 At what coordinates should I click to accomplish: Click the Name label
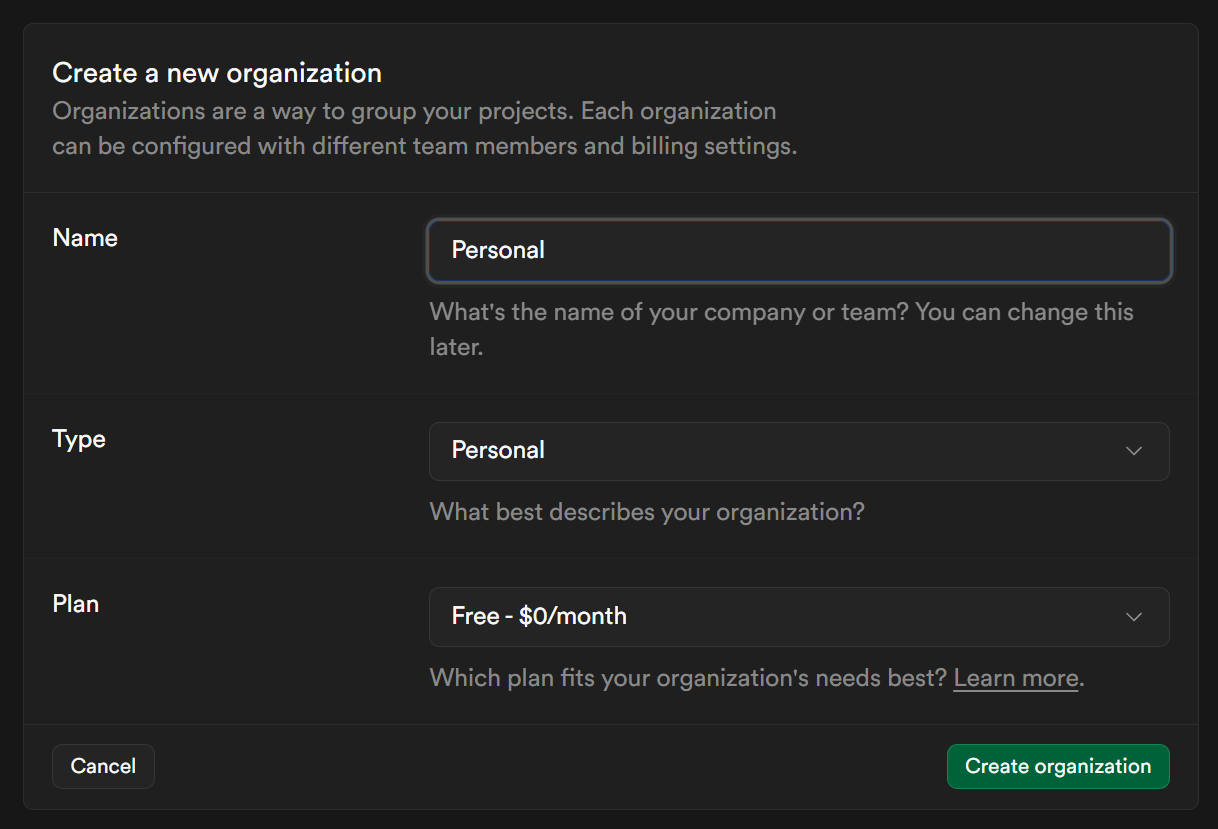tap(84, 238)
